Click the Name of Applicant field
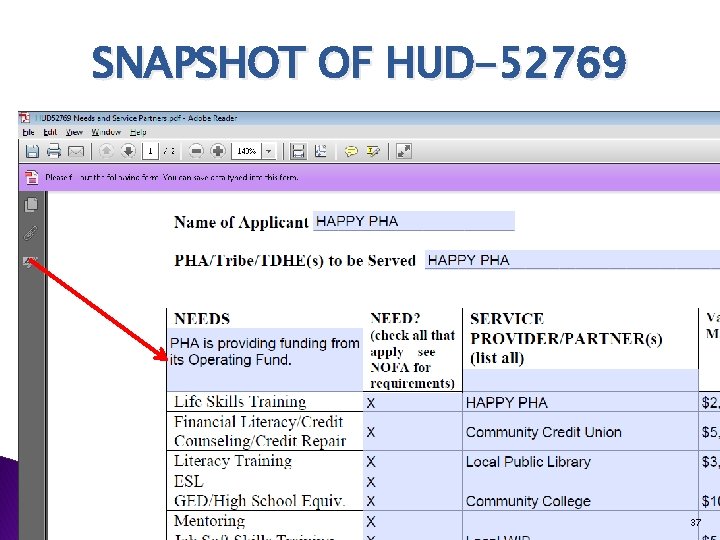The image size is (720, 540). tap(414, 221)
